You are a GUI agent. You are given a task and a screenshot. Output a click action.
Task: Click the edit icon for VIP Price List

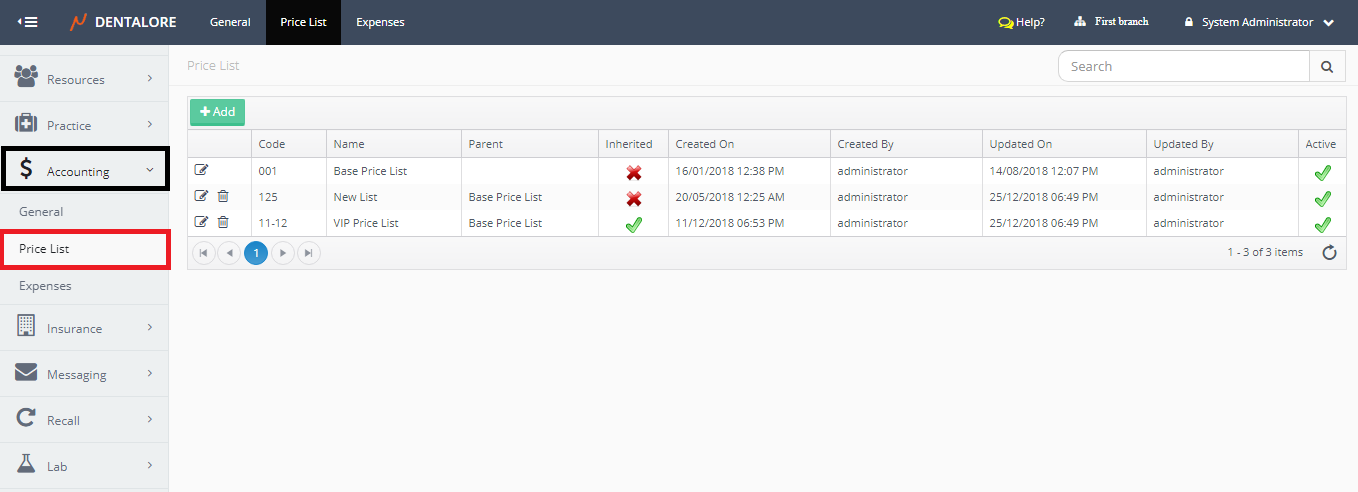(x=201, y=222)
